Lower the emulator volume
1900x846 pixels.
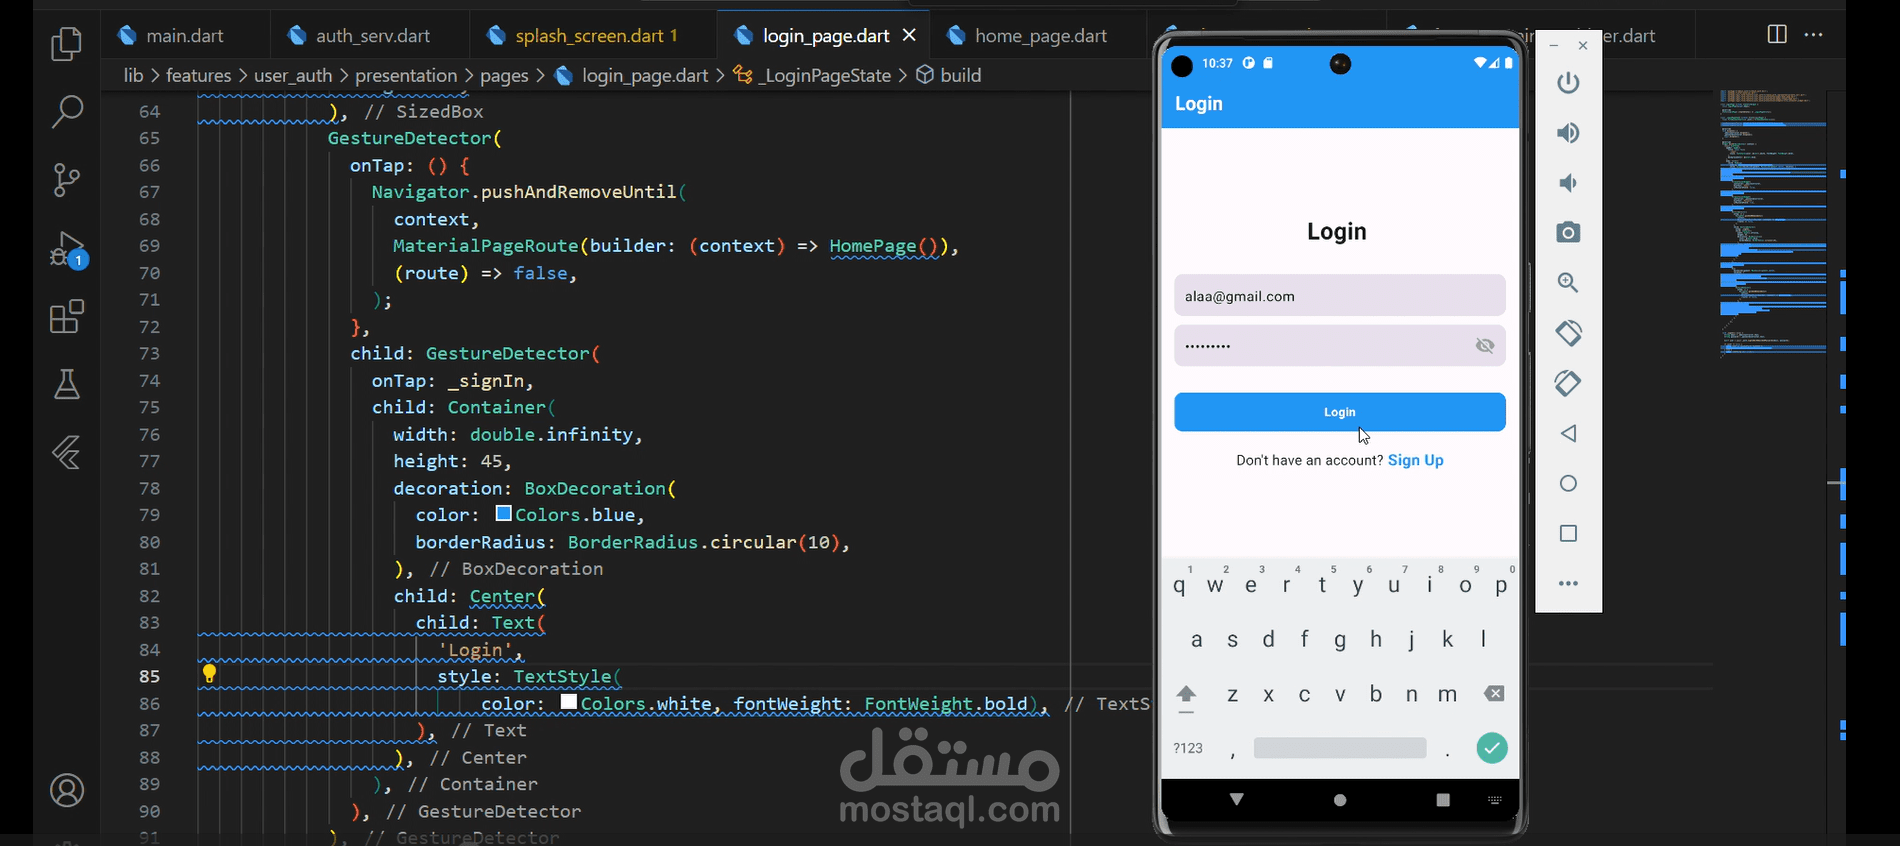1568,183
